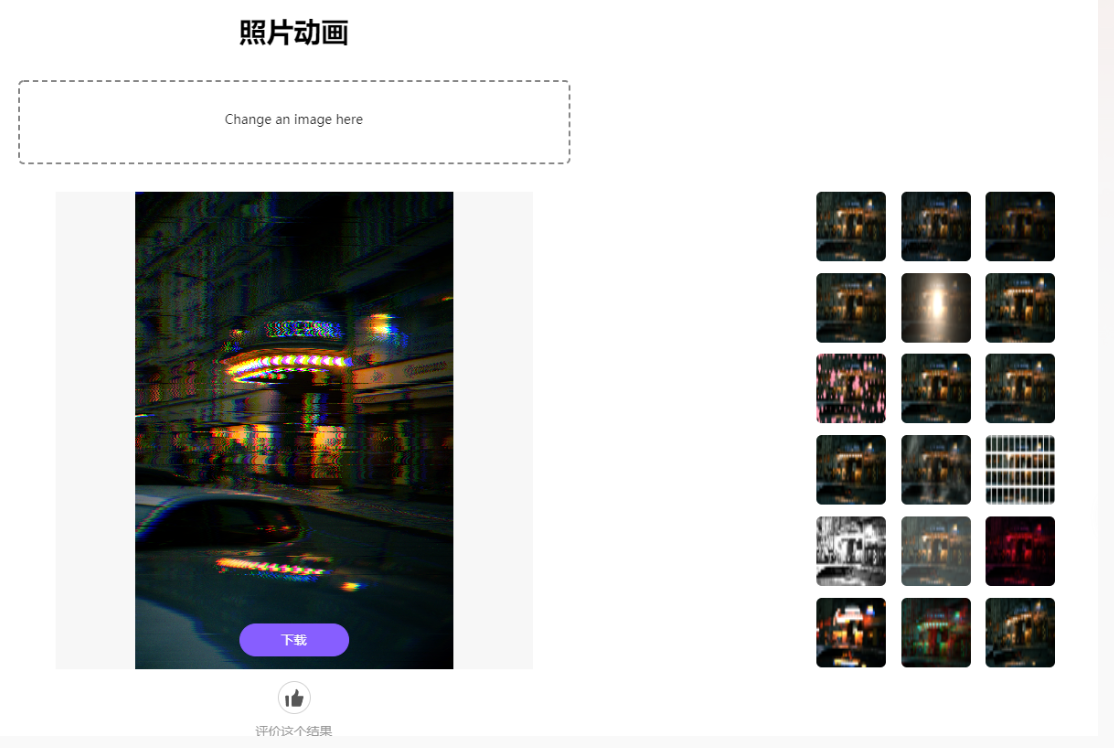Apply the tiled film grid effect thumbnail
Screen dimensions: 1114x748
point(1020,470)
